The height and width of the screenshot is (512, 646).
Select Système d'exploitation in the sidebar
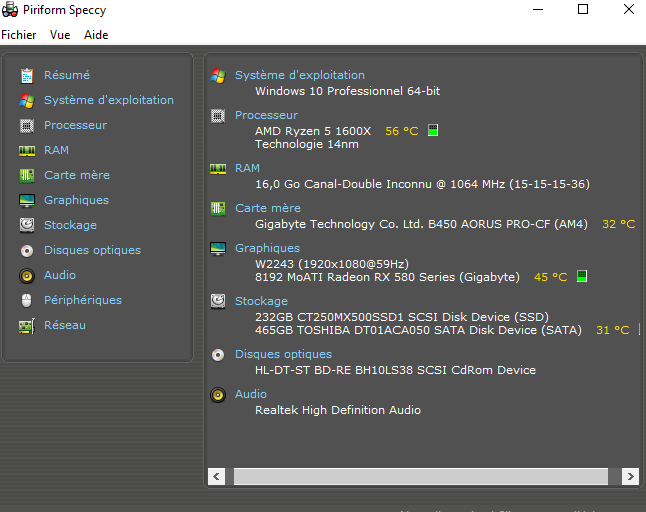point(108,100)
